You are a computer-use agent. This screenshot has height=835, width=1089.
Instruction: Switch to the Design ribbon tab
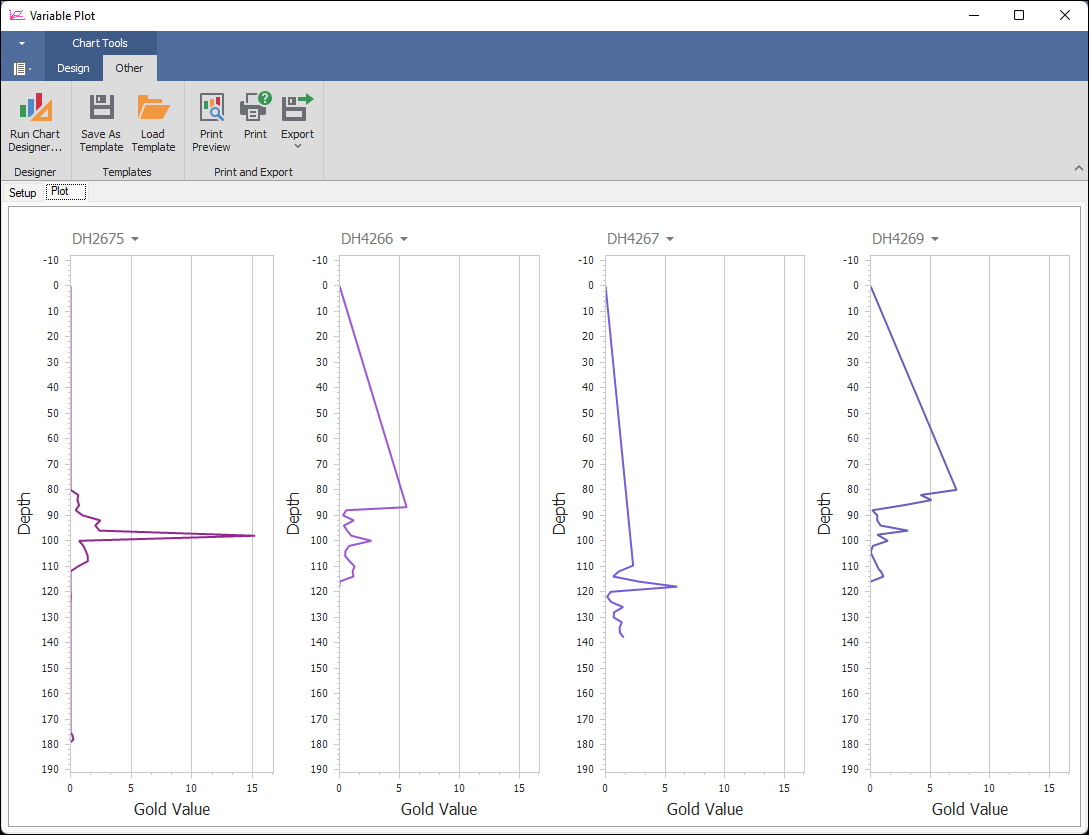pos(73,68)
